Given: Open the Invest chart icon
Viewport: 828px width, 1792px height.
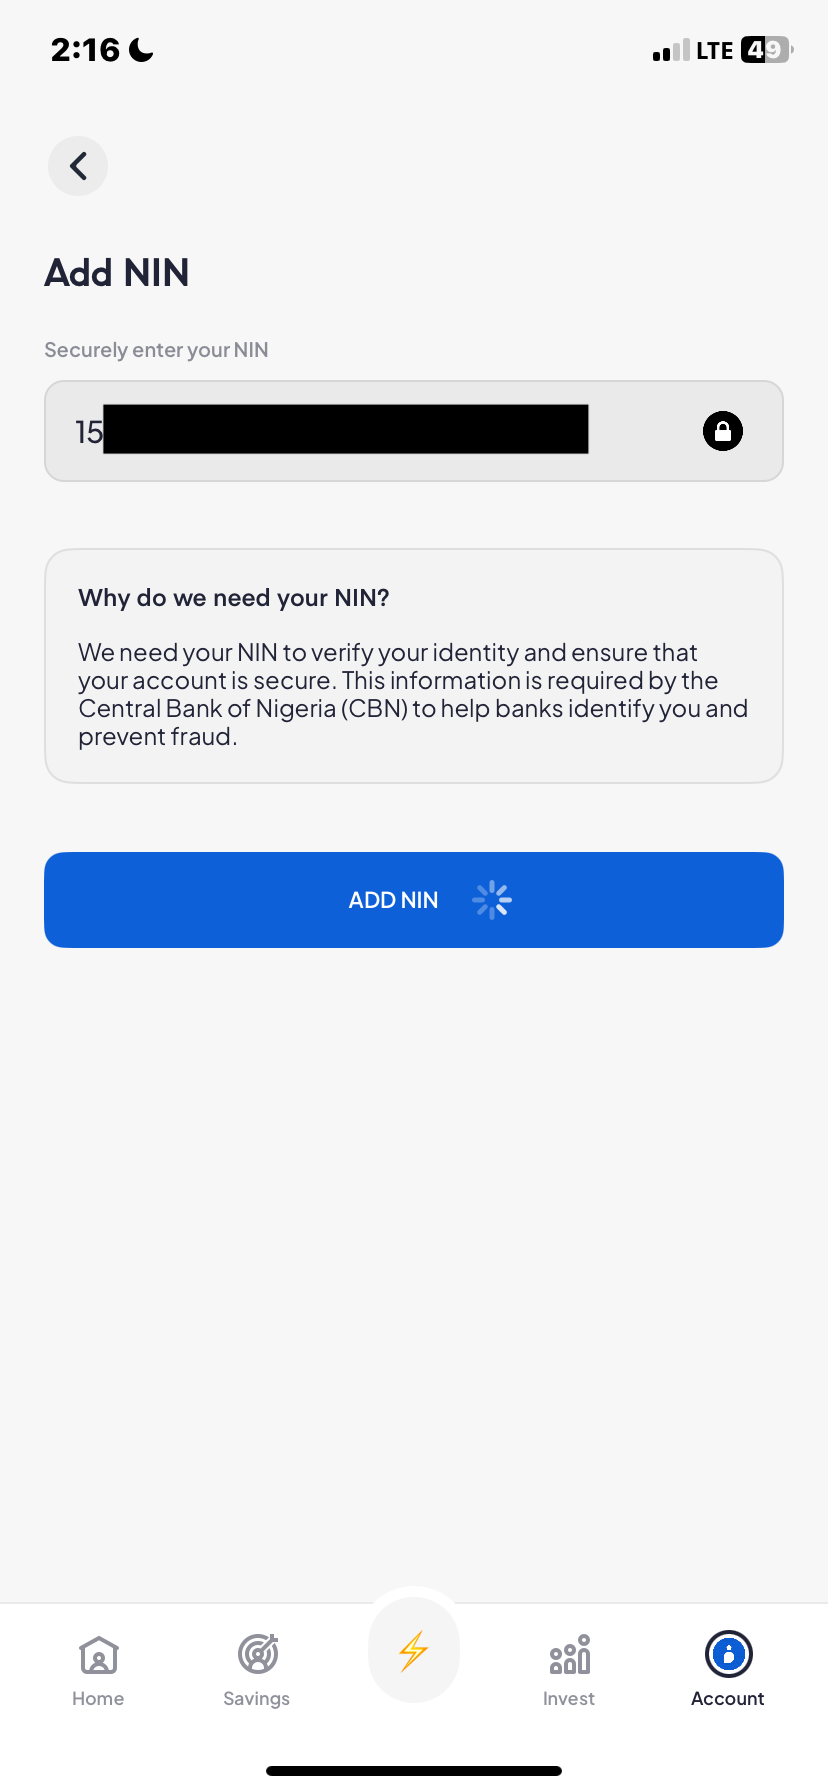Looking at the screenshot, I should [569, 1655].
